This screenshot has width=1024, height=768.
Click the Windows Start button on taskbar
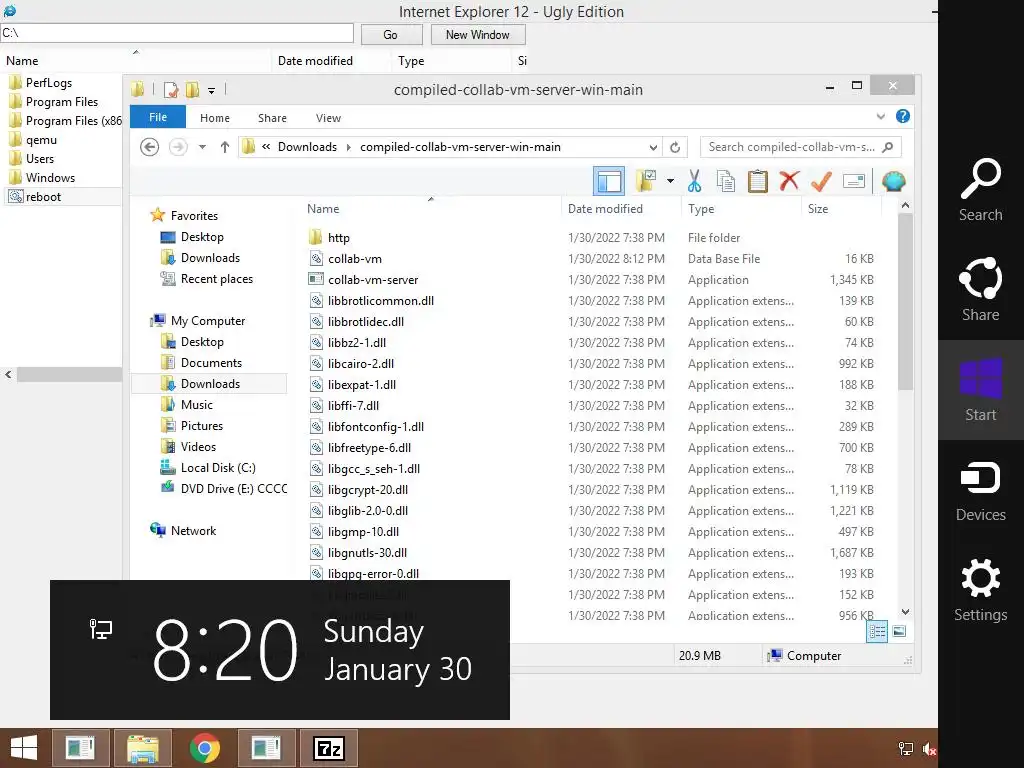click(x=24, y=748)
